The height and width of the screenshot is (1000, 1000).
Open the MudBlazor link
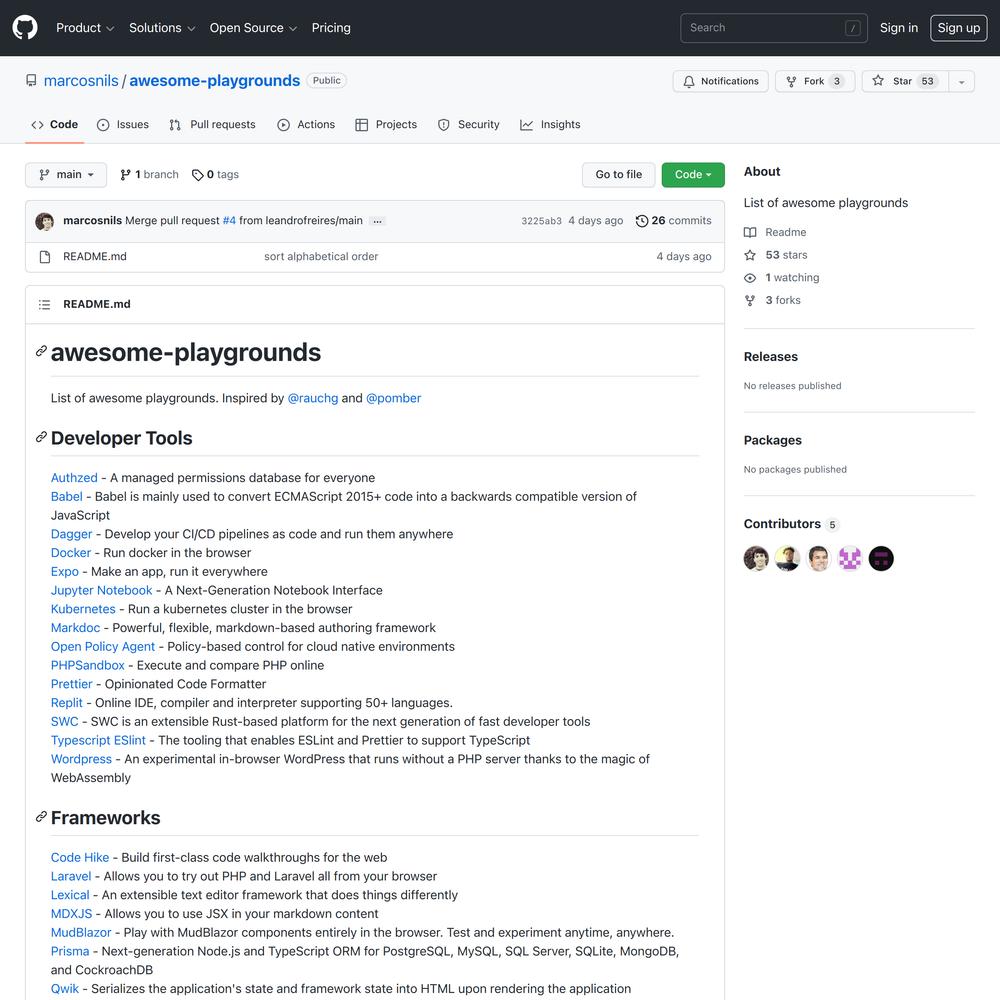click(x=81, y=932)
